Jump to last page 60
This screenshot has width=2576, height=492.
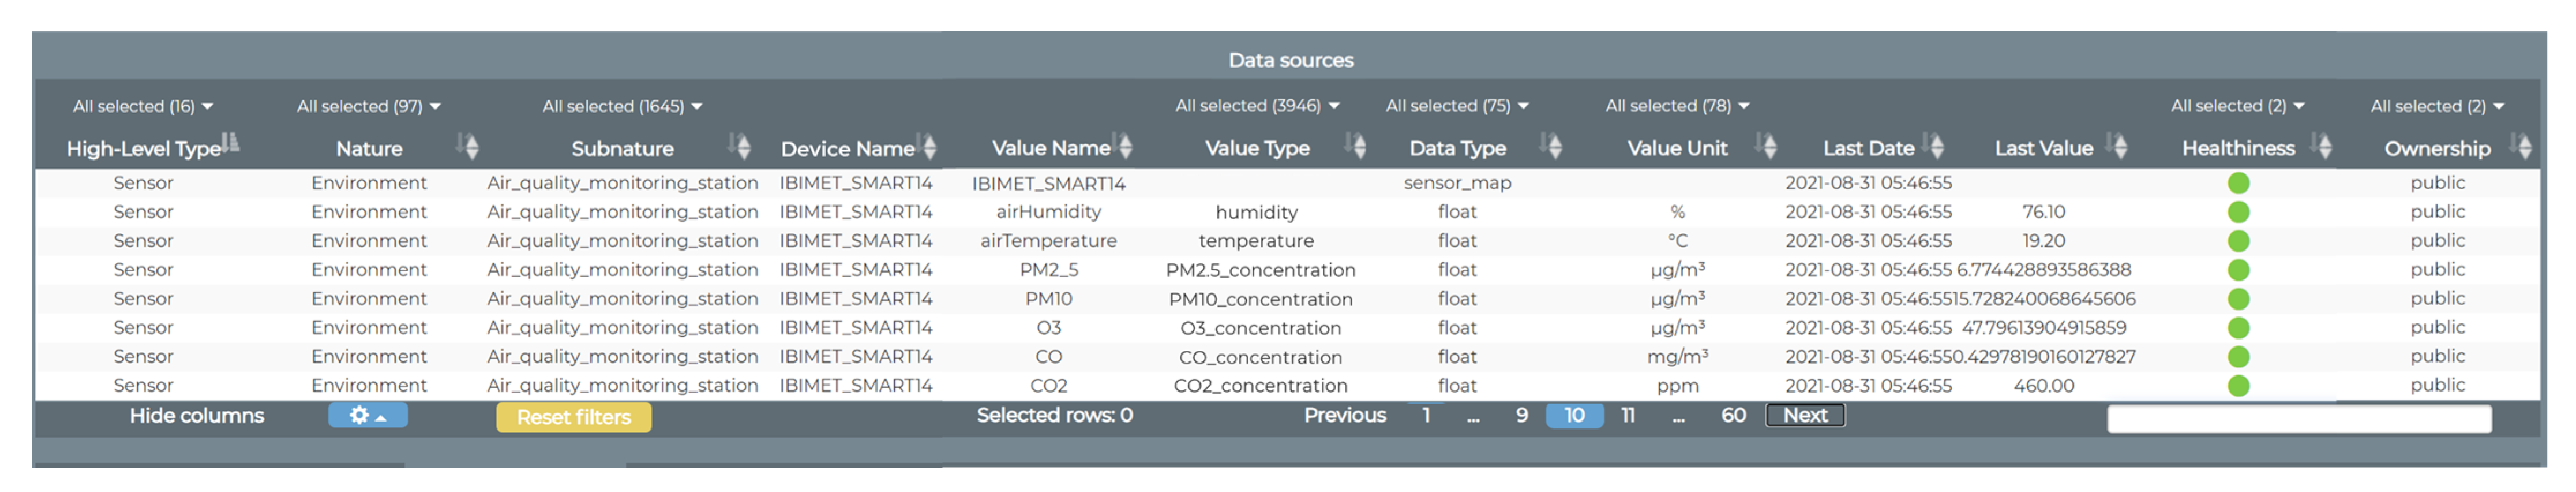1733,415
